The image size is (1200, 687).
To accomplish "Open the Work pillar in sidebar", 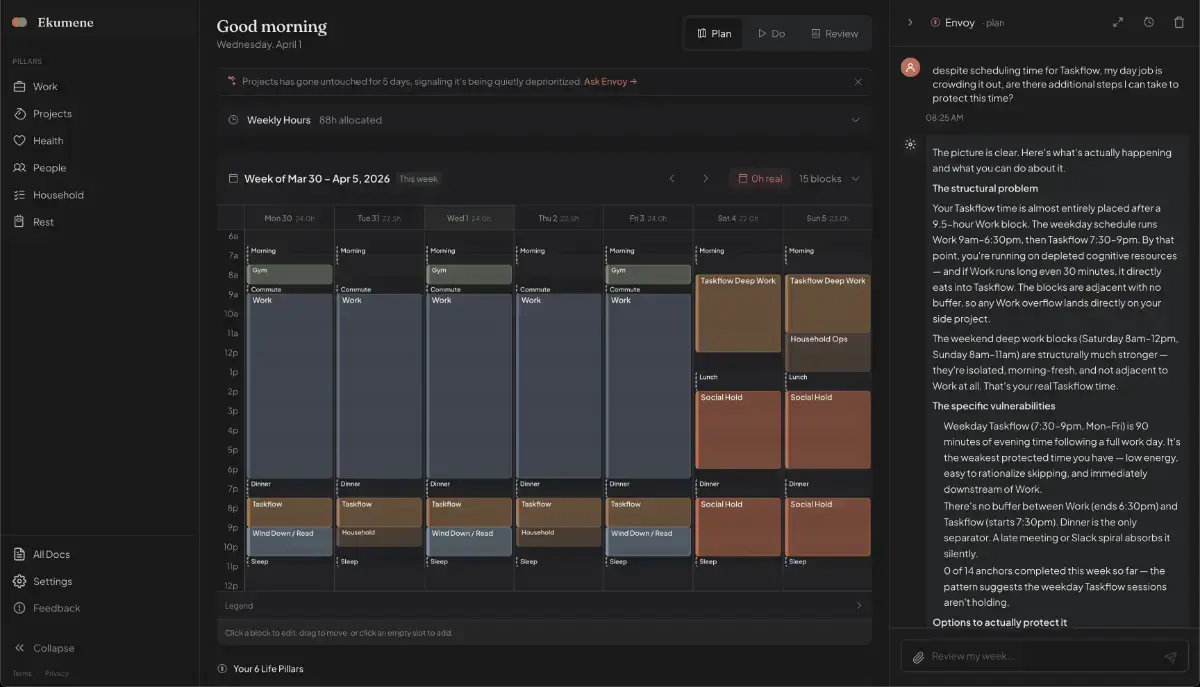I will 45,87.
